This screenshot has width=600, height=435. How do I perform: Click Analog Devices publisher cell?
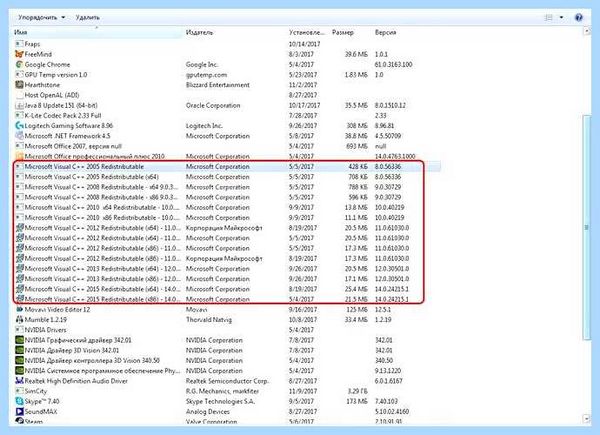pyautogui.click(x=208, y=412)
